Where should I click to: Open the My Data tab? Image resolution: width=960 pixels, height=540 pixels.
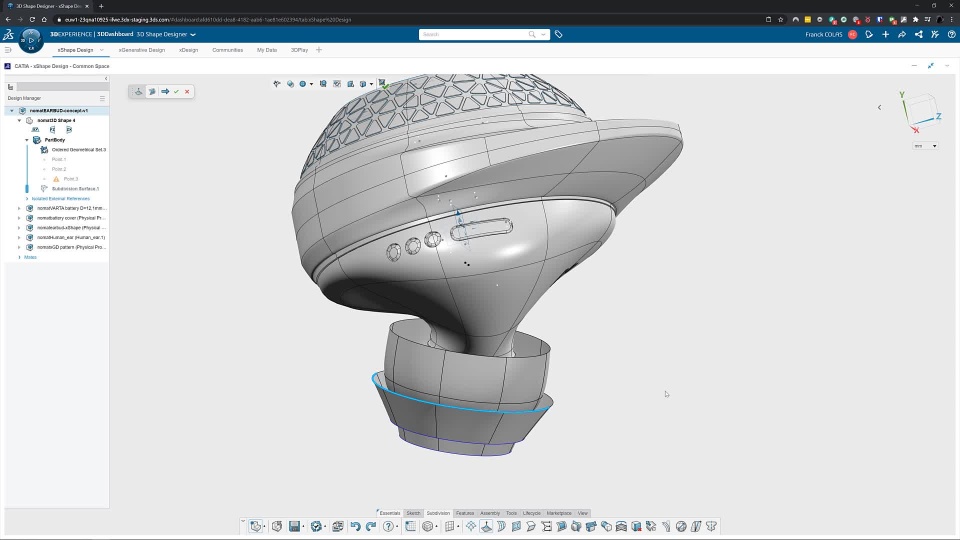[x=267, y=50]
